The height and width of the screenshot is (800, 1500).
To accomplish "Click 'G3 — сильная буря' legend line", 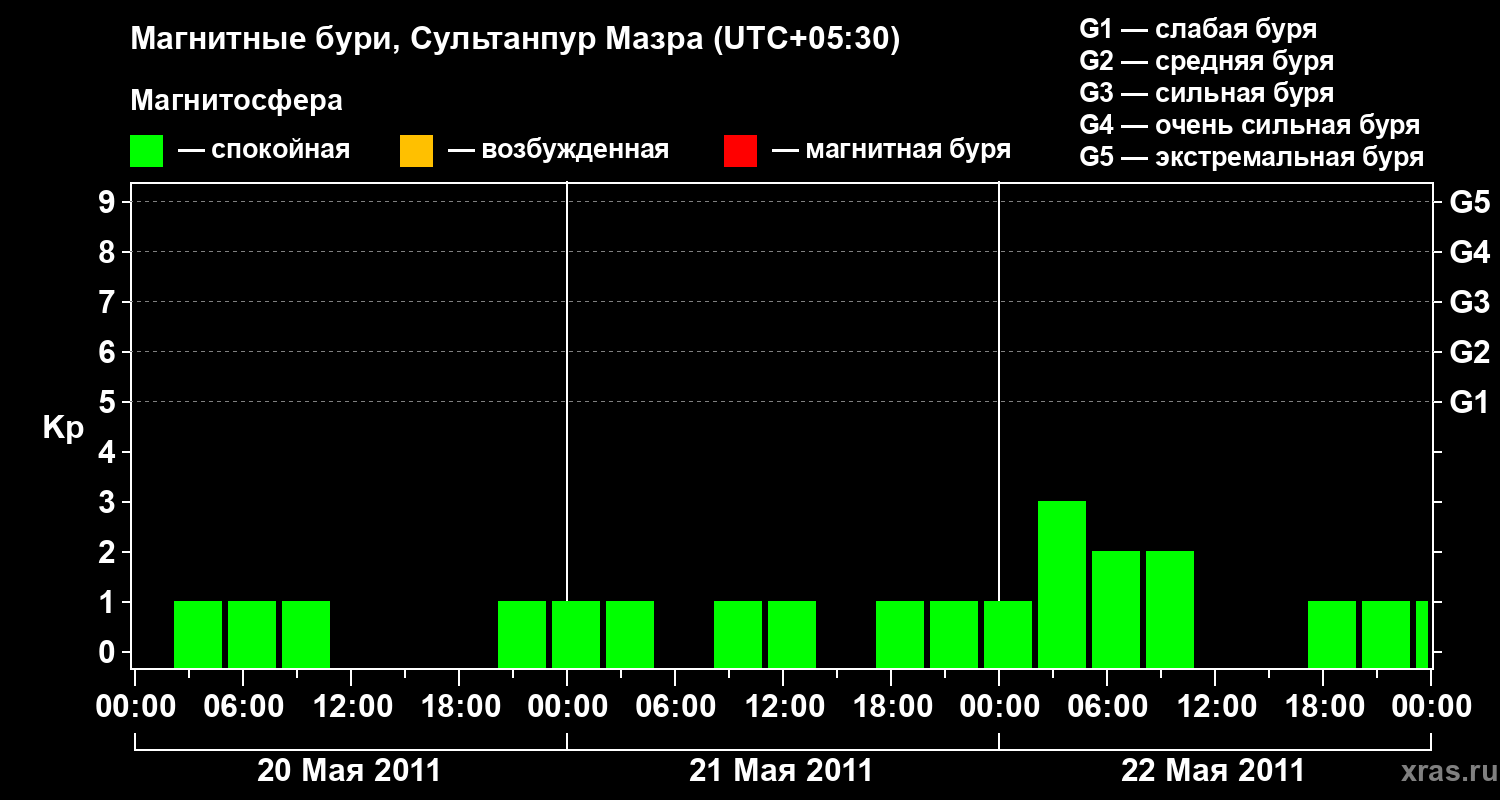I will [x=1207, y=93].
